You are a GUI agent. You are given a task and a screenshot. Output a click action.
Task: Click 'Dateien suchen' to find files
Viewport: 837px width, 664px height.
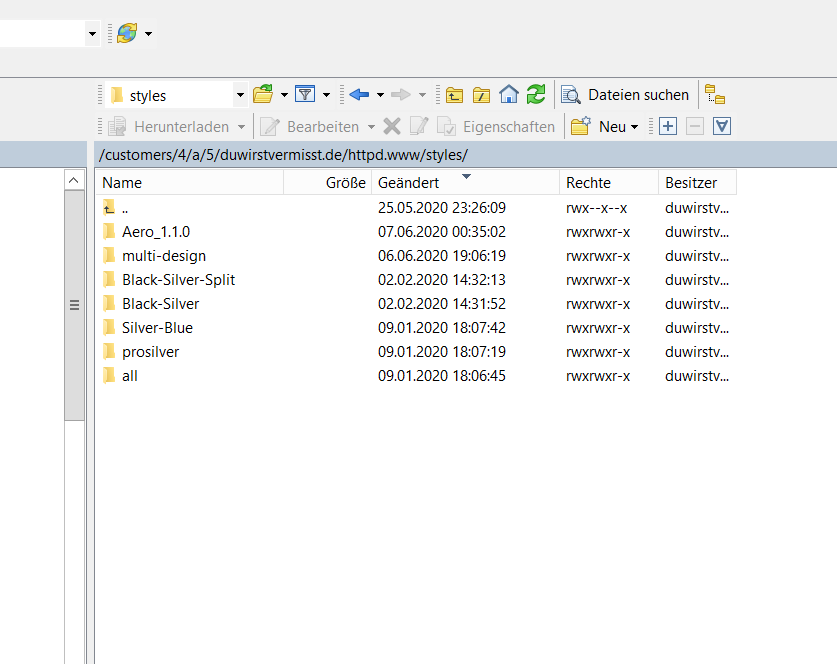[x=625, y=95]
